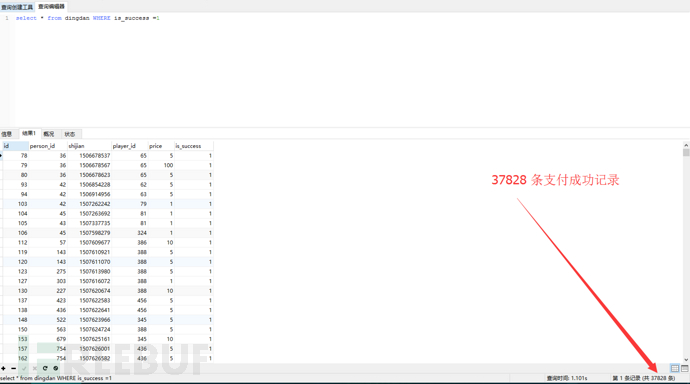Screen dimensions: 690x384
Task: Click the shijian column header
Action: (89, 146)
